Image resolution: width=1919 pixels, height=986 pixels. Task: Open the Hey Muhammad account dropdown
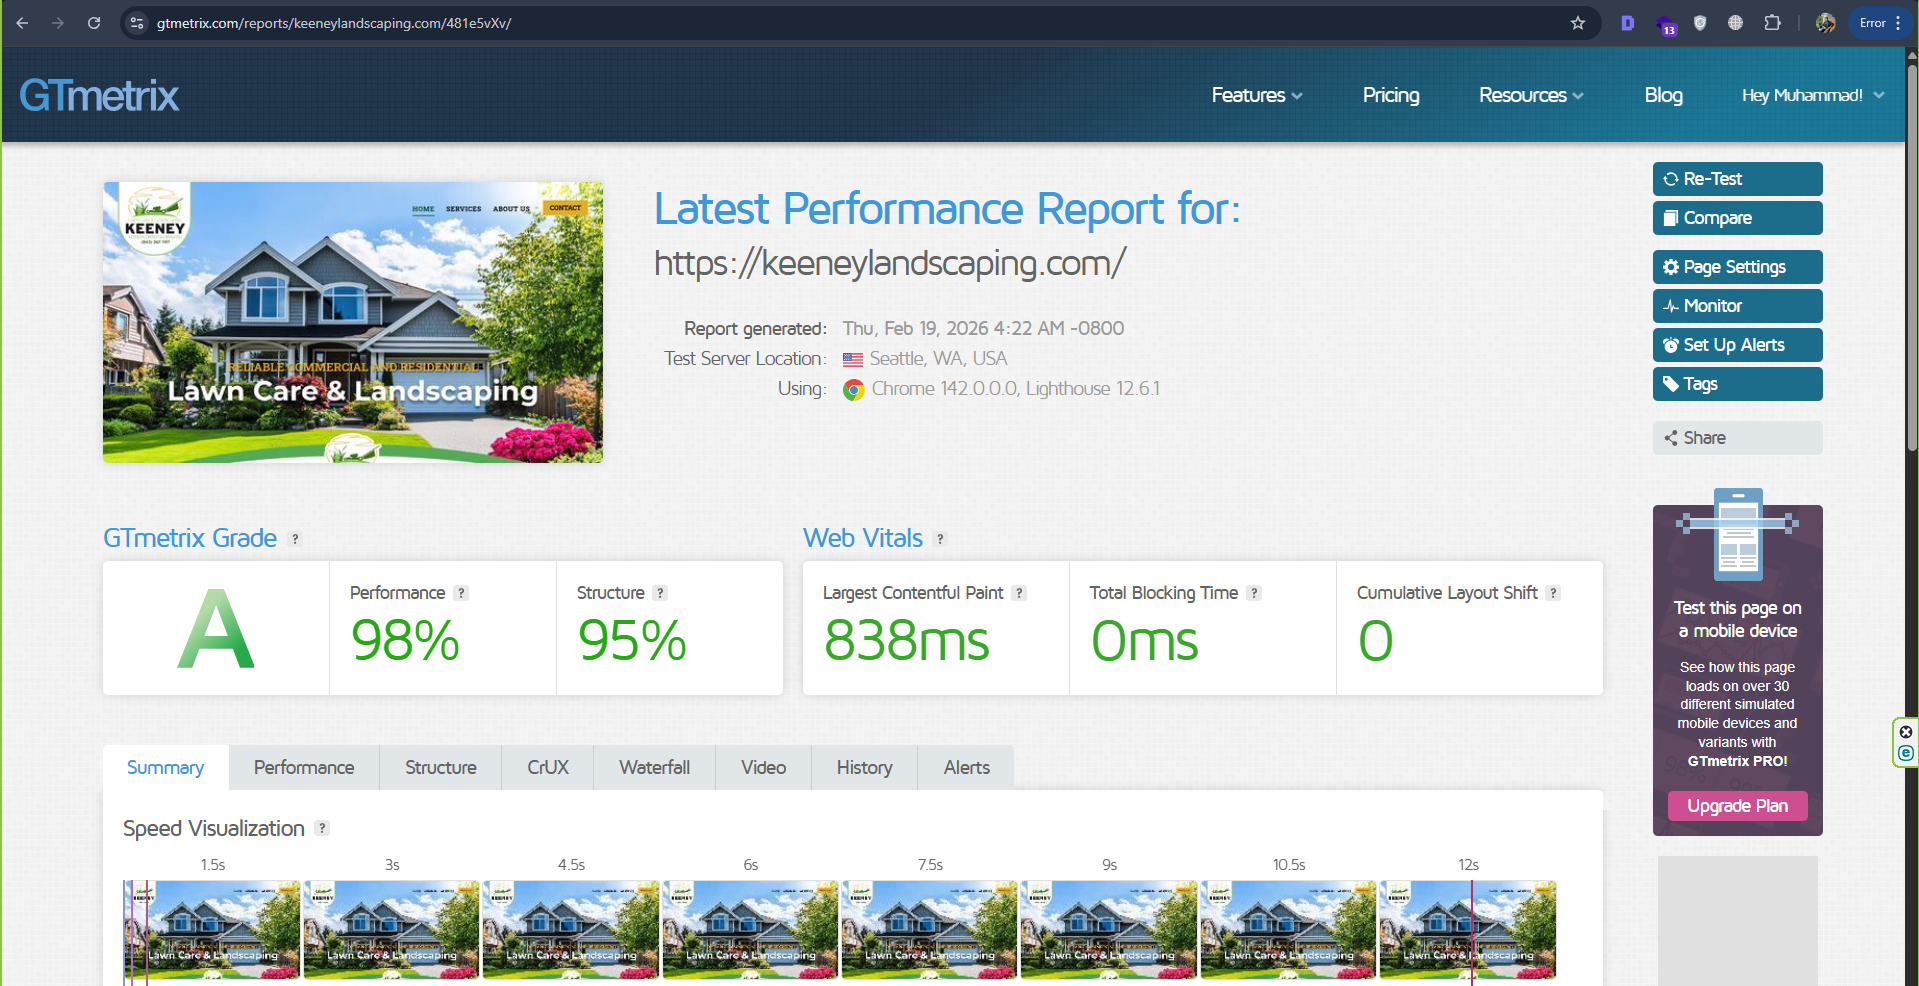point(1812,95)
